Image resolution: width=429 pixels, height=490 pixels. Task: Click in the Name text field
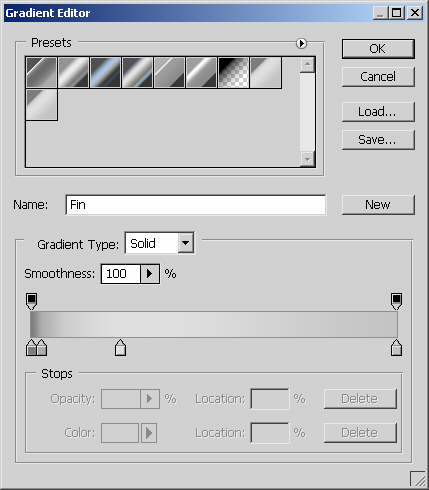pos(195,205)
